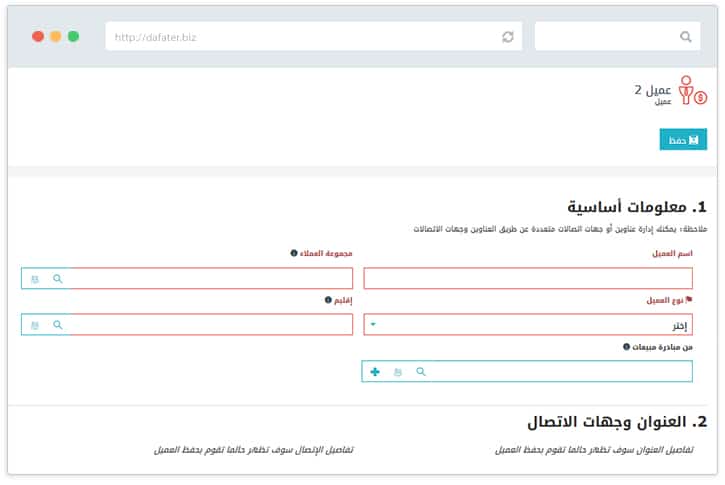Focus the dafater.biz address bar
725x485 pixels.
point(313,37)
